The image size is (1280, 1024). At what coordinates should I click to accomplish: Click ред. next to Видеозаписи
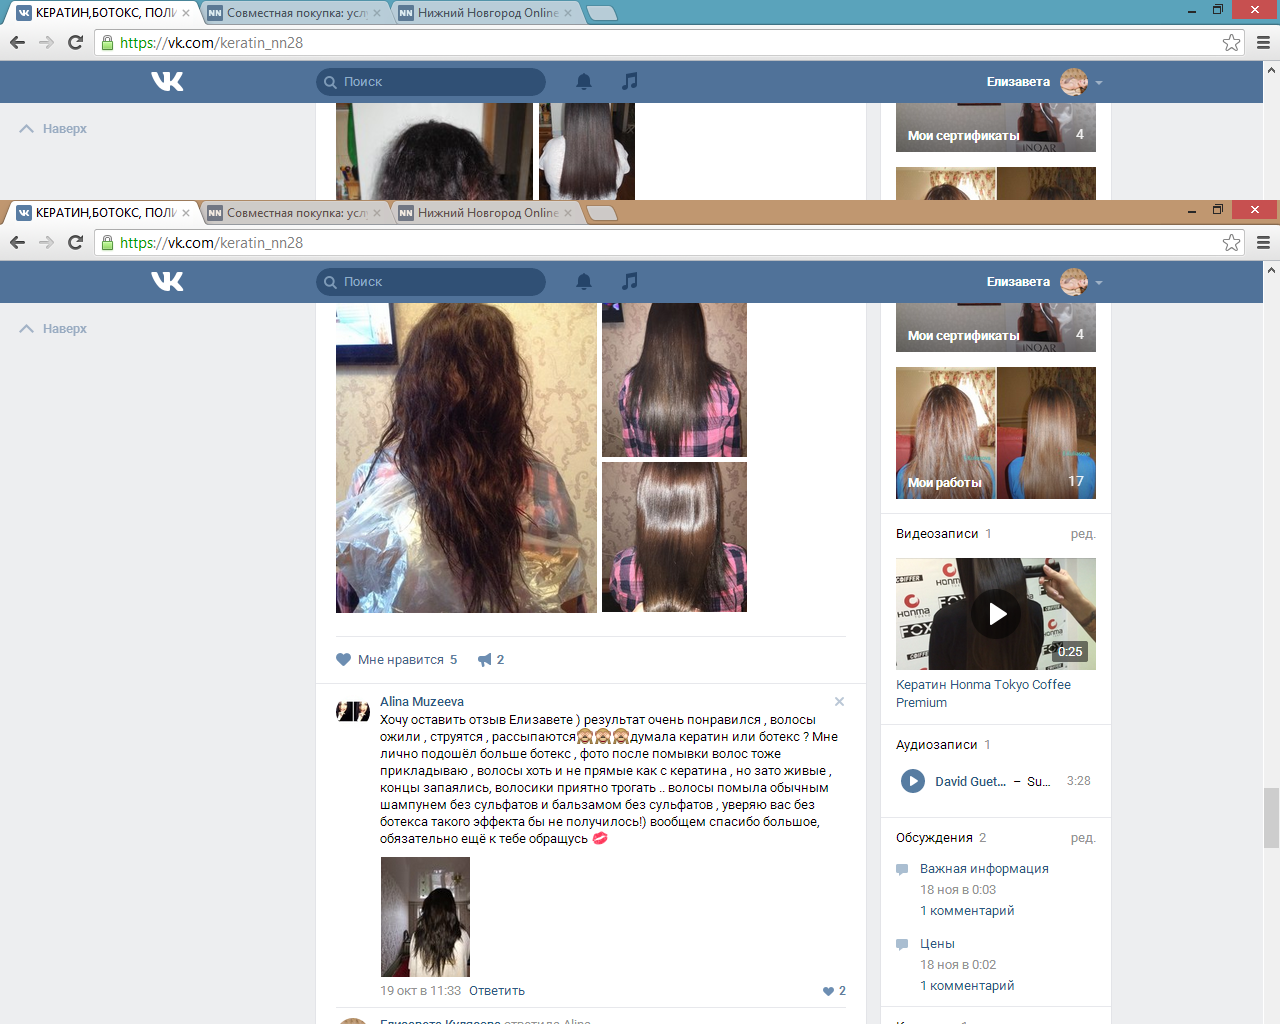[x=1083, y=534]
